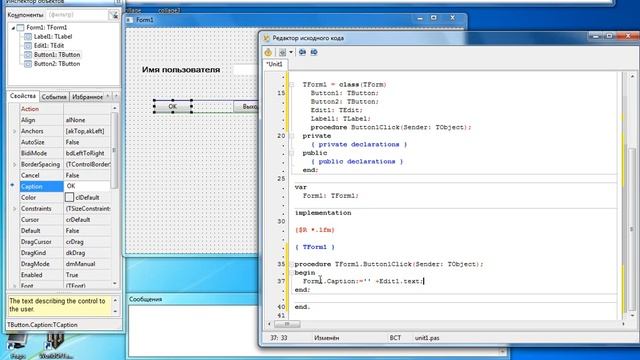This screenshot has height=360, width=640.
Task: Click the left blue jump-back icon in editor toolbar
Action: click(302, 52)
